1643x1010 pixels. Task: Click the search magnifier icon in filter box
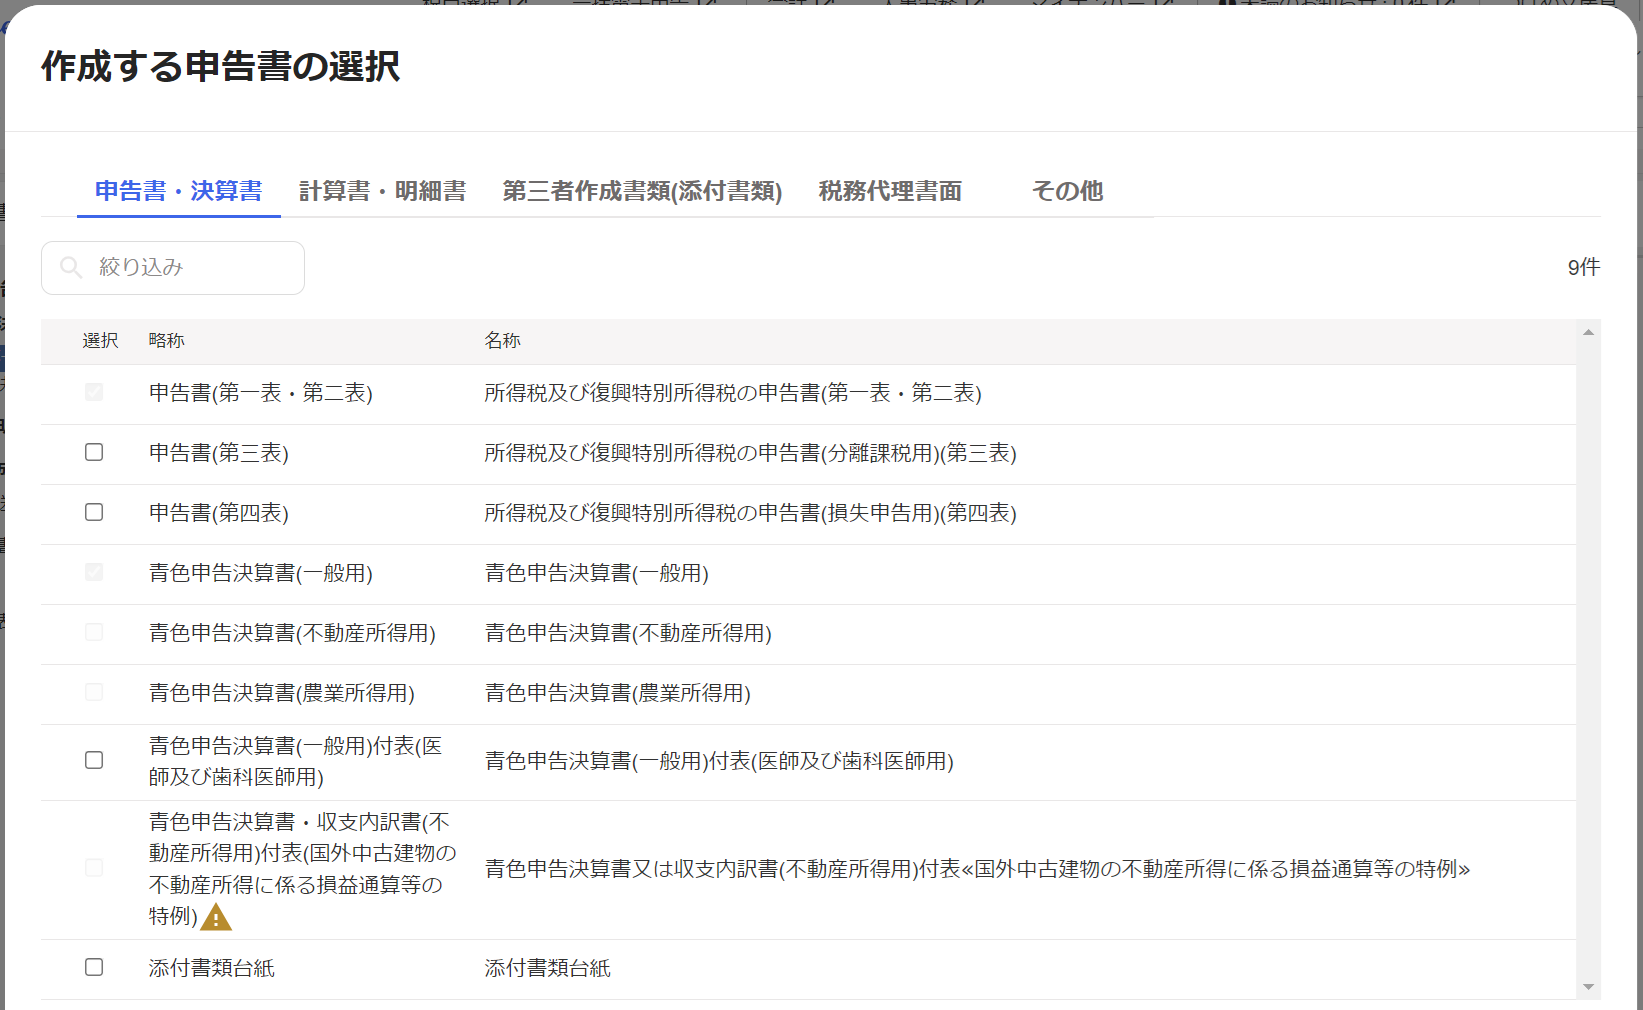coord(71,267)
